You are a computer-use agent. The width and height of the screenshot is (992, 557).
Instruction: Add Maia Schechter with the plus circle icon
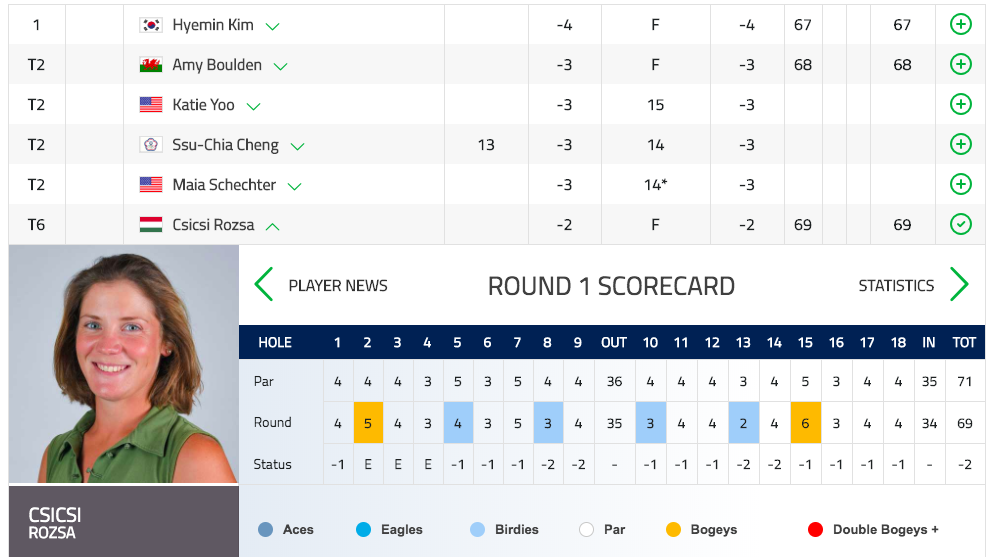960,184
